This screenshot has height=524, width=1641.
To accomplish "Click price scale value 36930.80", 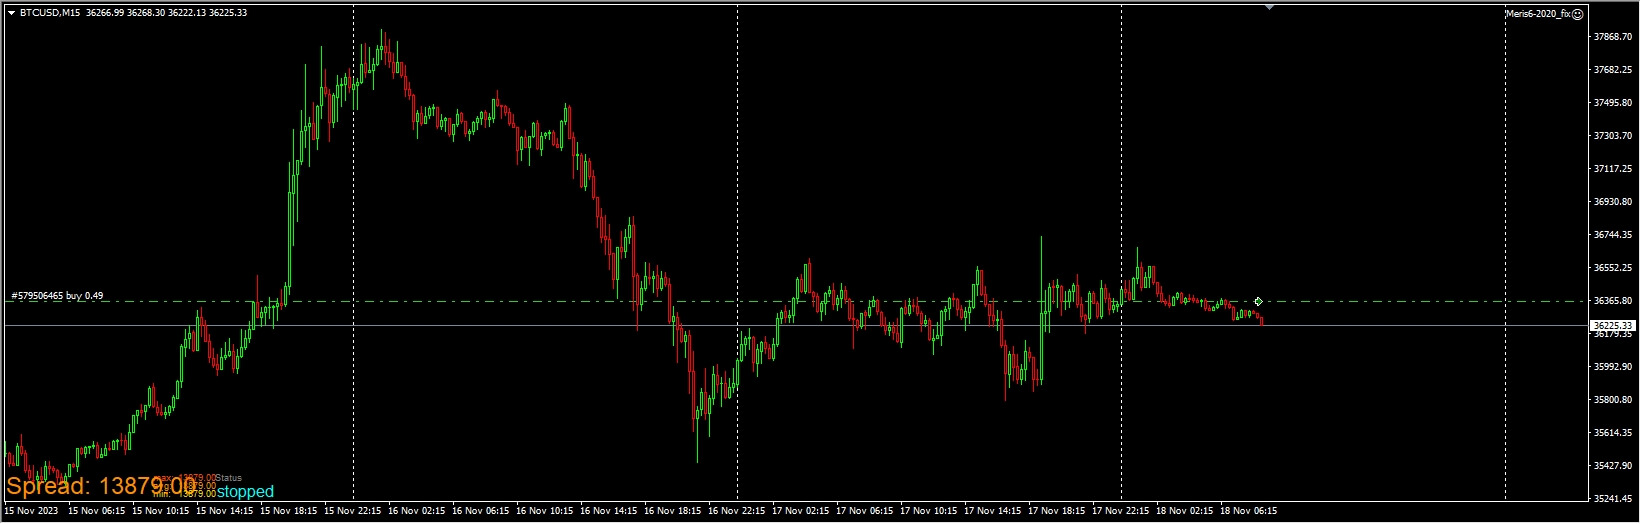I will (1614, 202).
